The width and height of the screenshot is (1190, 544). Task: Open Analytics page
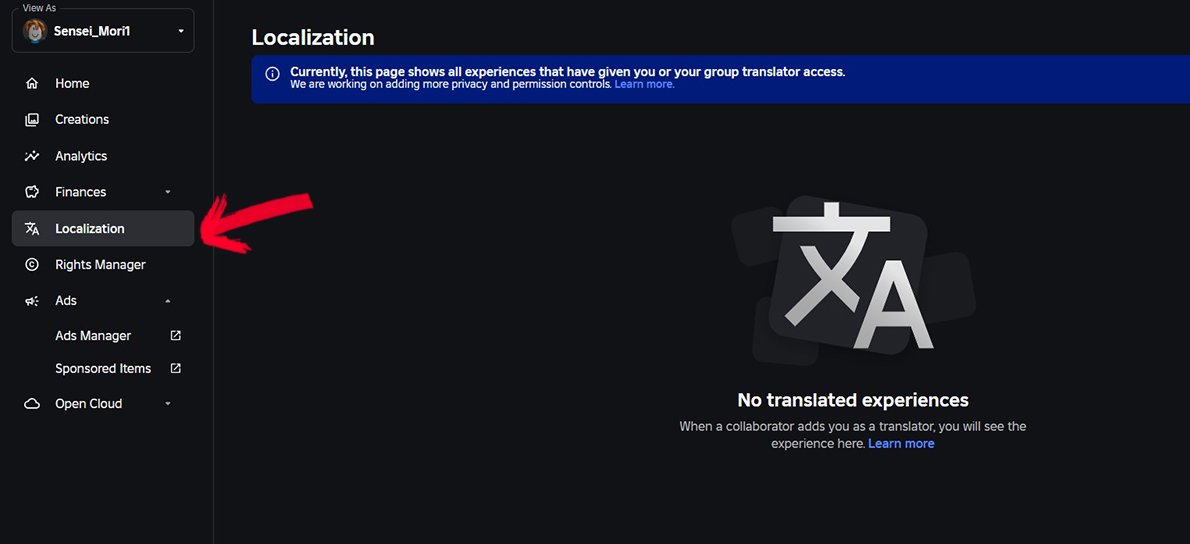click(x=102, y=156)
